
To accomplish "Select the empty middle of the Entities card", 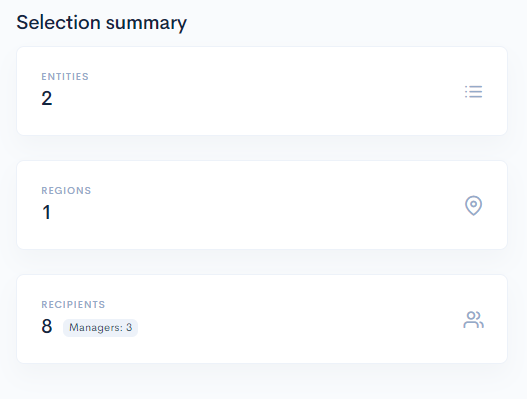I will pyautogui.click(x=262, y=91).
